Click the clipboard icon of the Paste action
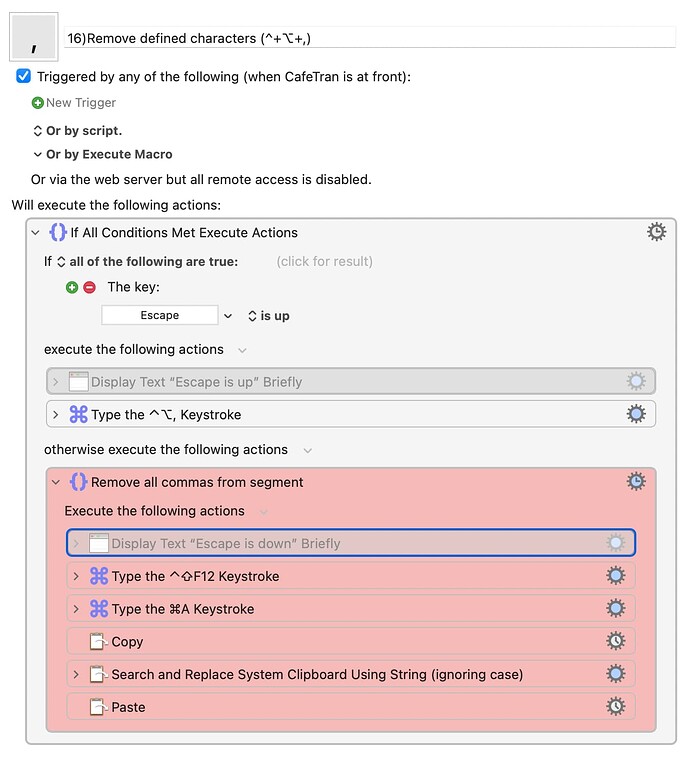This screenshot has height=764, width=690. (98, 707)
